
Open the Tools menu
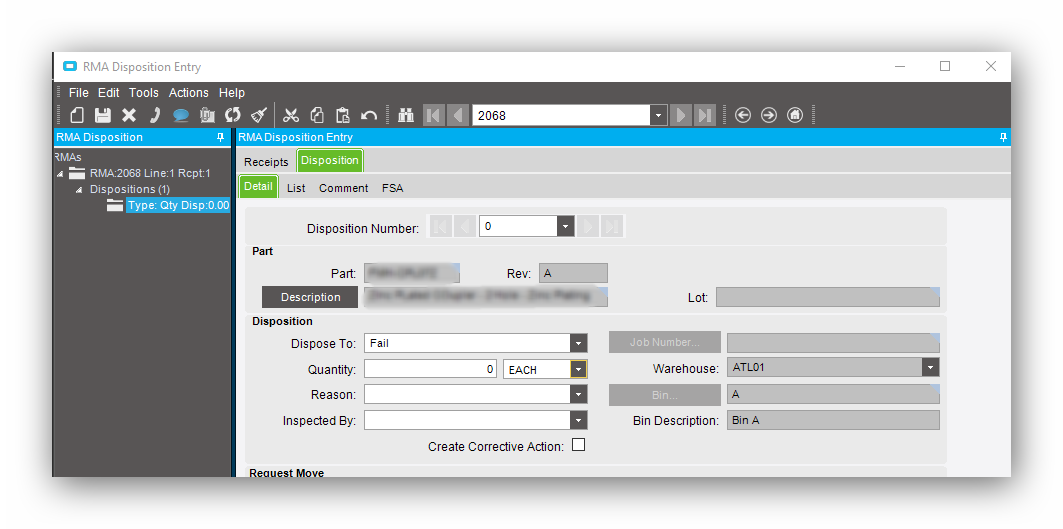(144, 93)
